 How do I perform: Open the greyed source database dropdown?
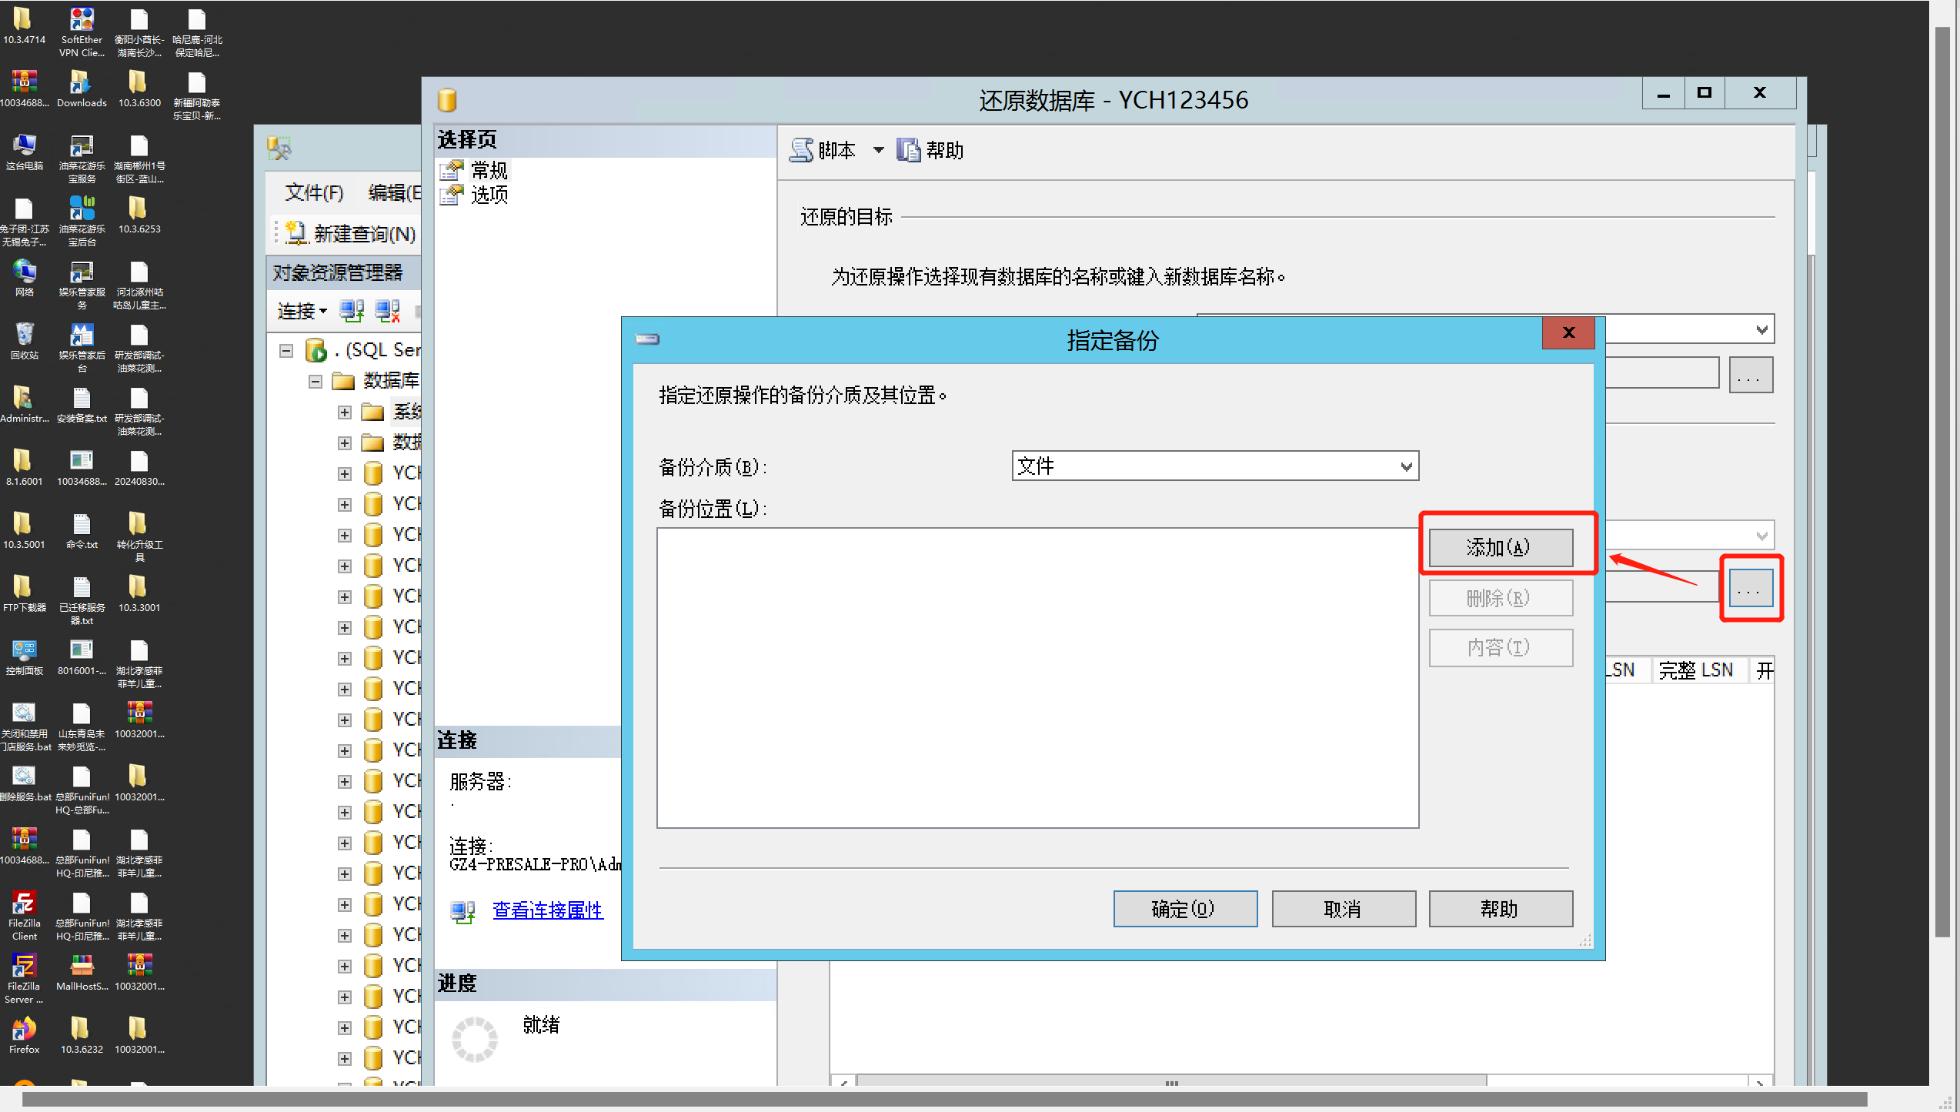pyautogui.click(x=1763, y=535)
